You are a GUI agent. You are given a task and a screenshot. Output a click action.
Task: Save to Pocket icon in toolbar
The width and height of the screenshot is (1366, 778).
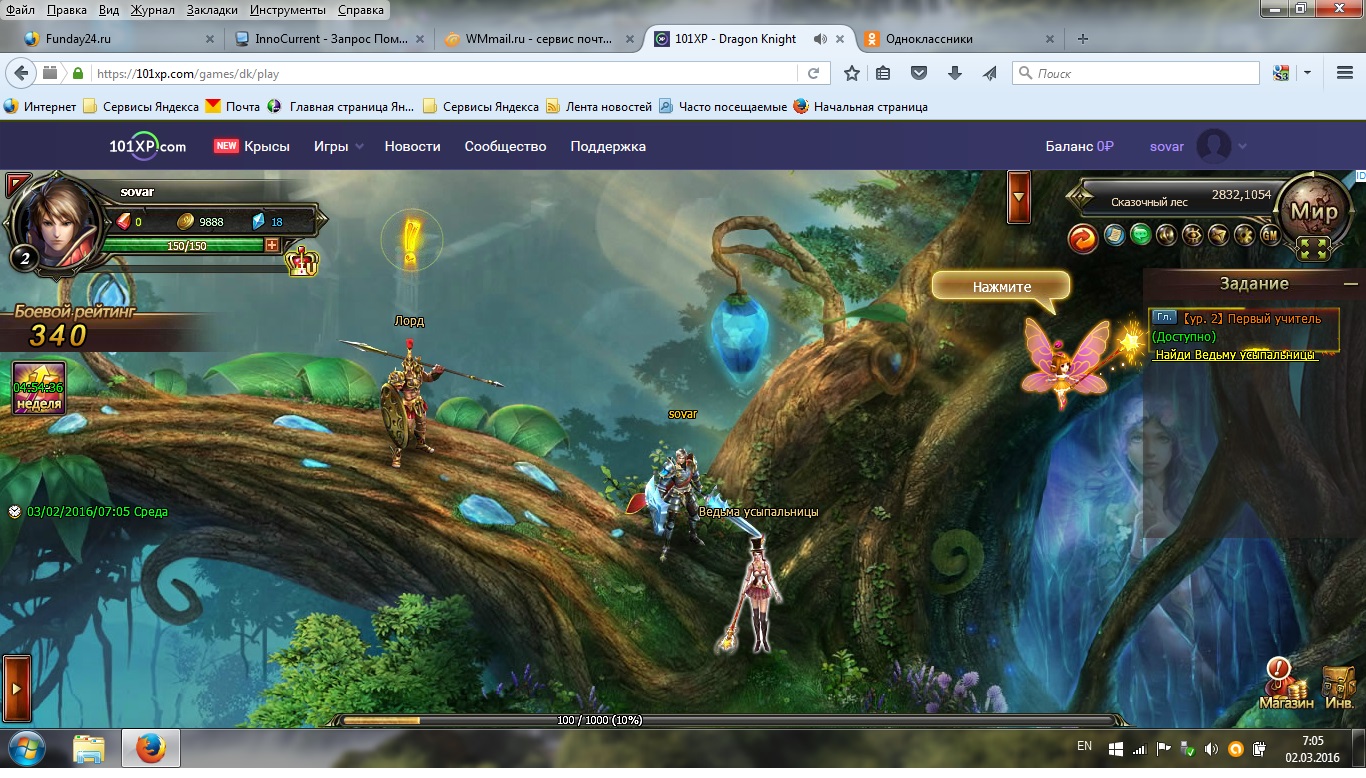coord(919,73)
